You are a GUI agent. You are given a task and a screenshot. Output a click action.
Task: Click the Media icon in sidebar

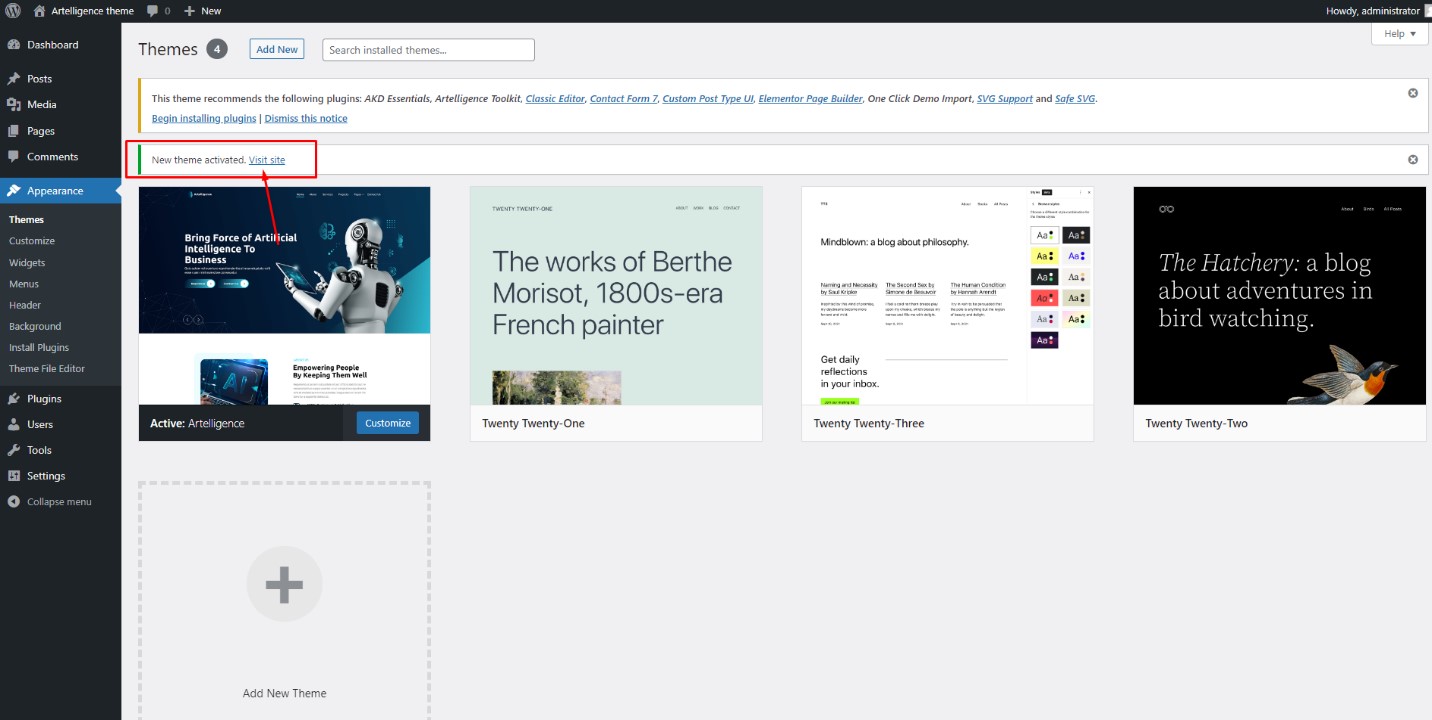(13, 105)
